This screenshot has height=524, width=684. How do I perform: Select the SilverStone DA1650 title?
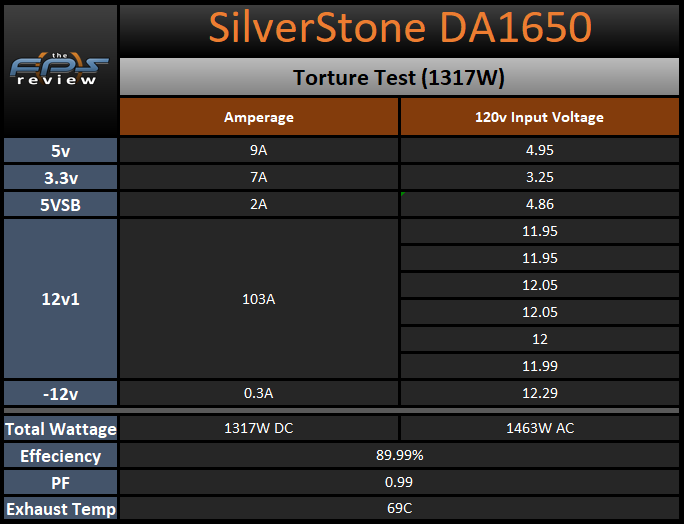point(400,28)
